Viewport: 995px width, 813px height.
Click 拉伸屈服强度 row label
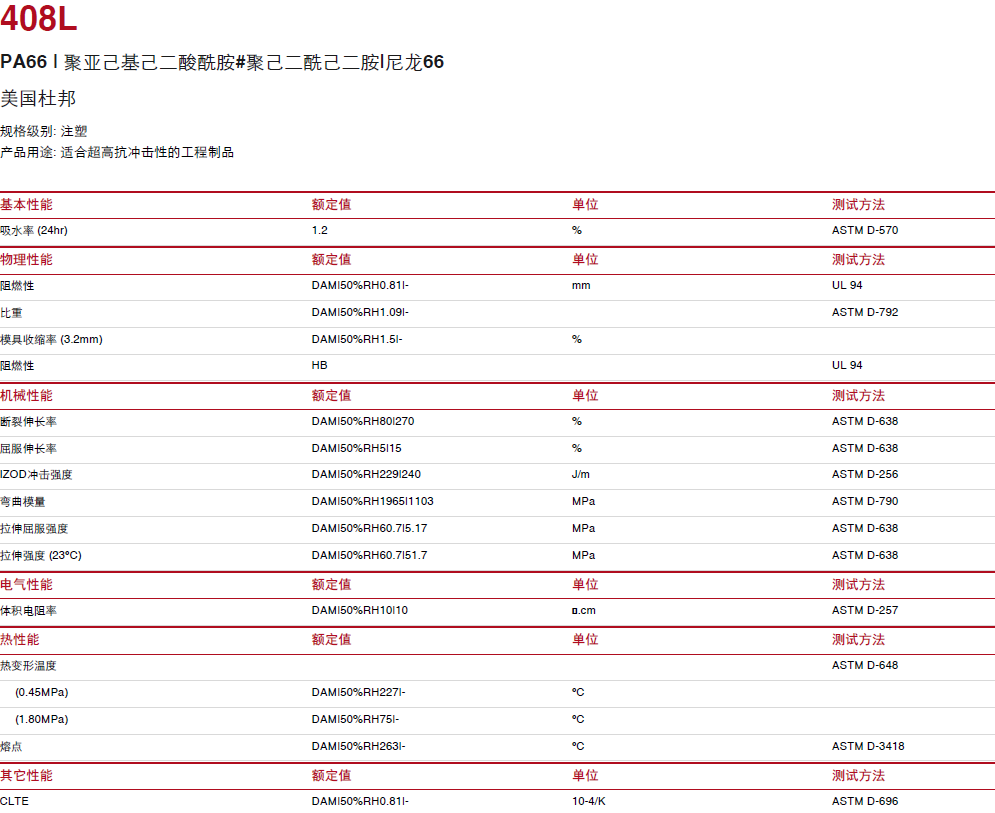[34, 529]
